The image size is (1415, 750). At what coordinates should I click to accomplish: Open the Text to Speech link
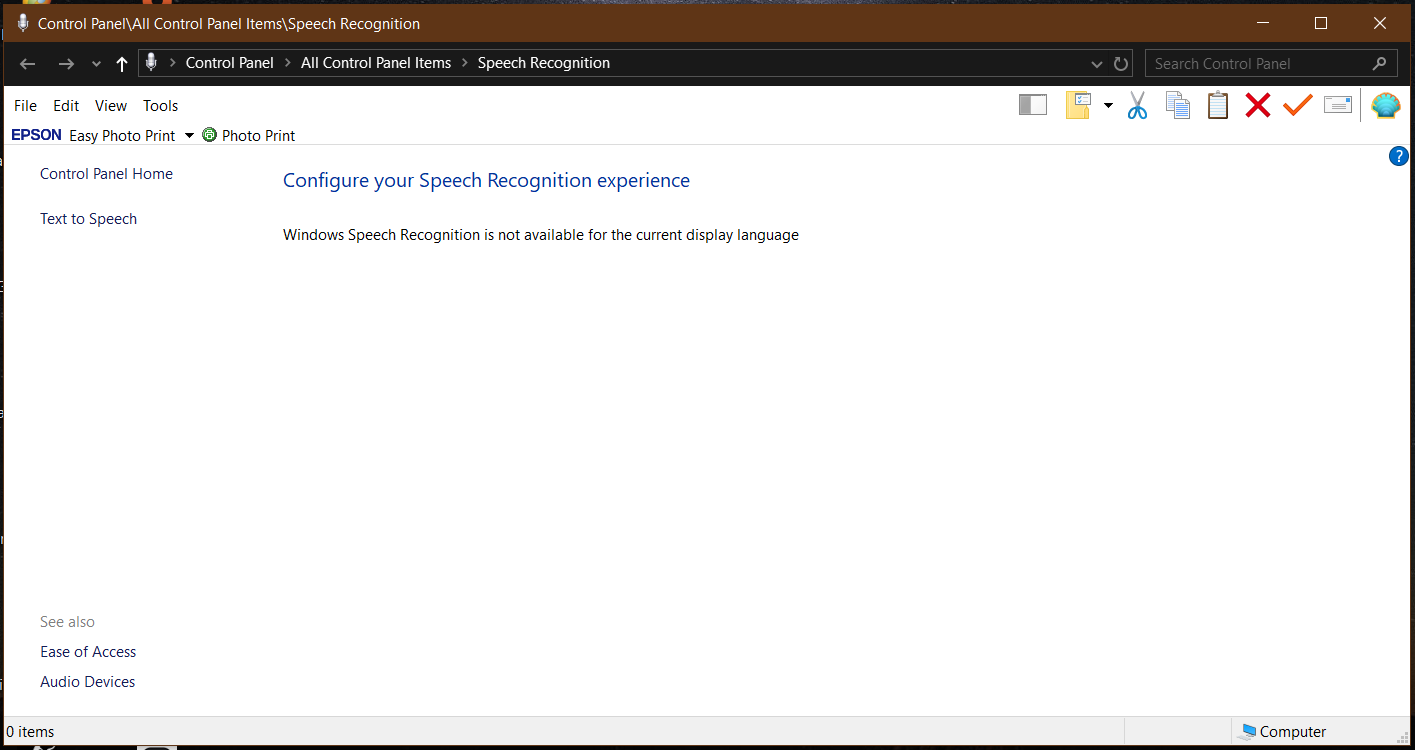[x=88, y=219]
